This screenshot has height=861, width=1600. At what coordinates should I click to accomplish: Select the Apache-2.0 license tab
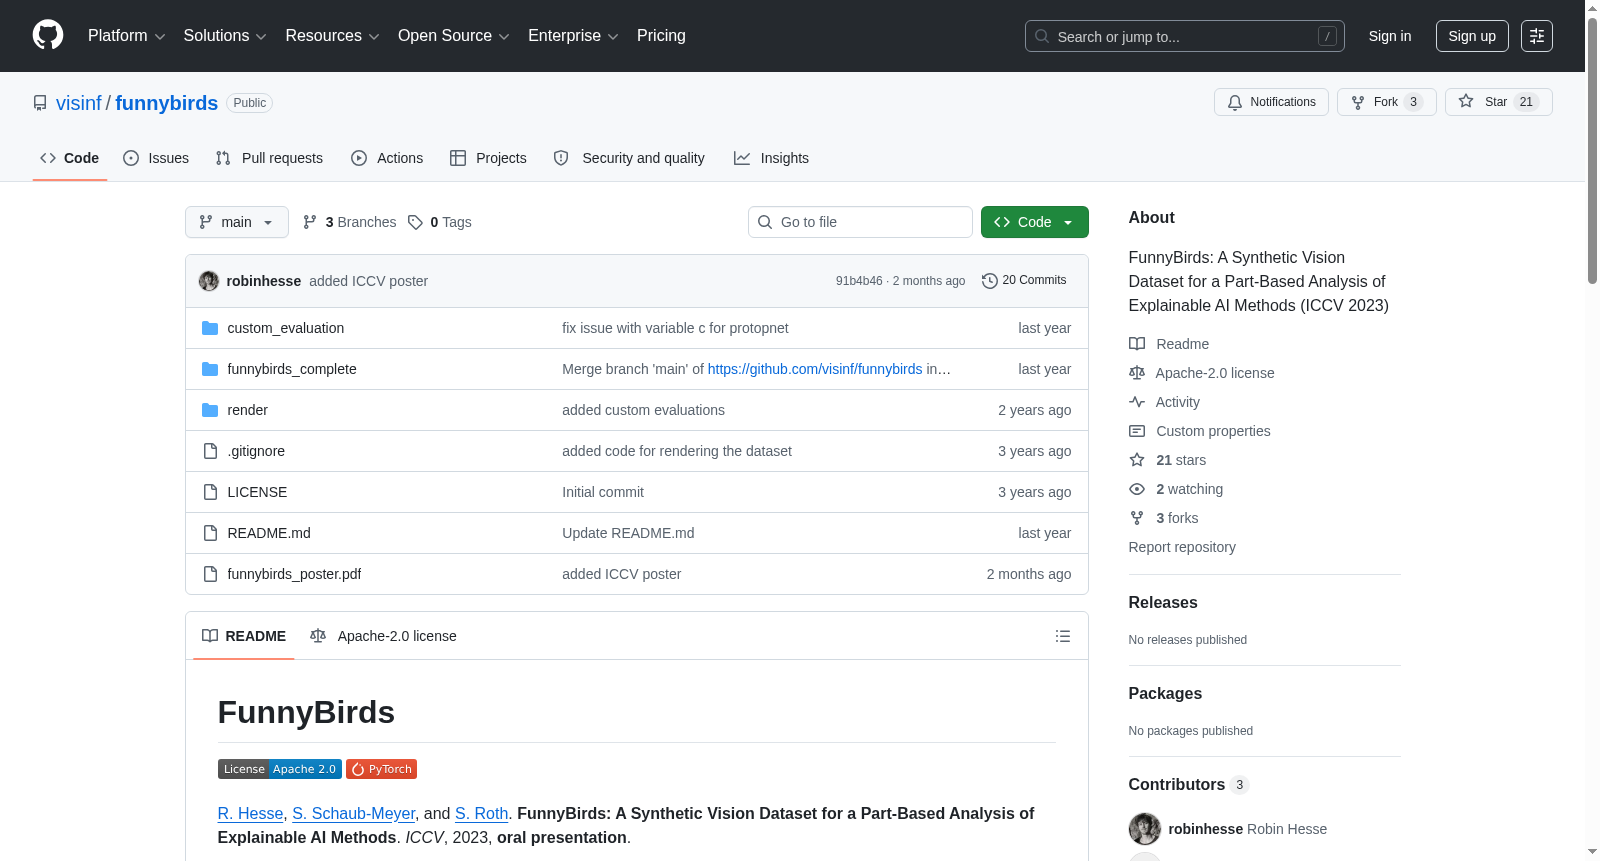tap(383, 636)
